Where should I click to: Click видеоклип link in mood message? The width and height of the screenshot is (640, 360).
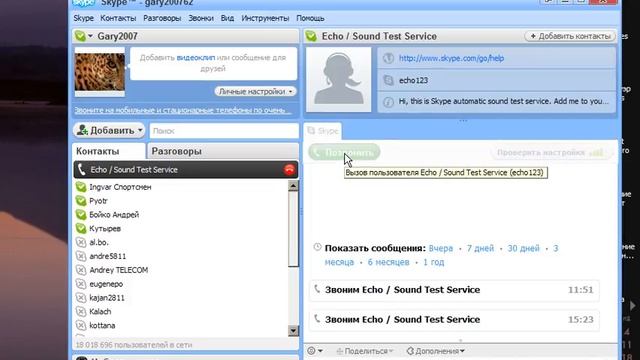pyautogui.click(x=196, y=58)
